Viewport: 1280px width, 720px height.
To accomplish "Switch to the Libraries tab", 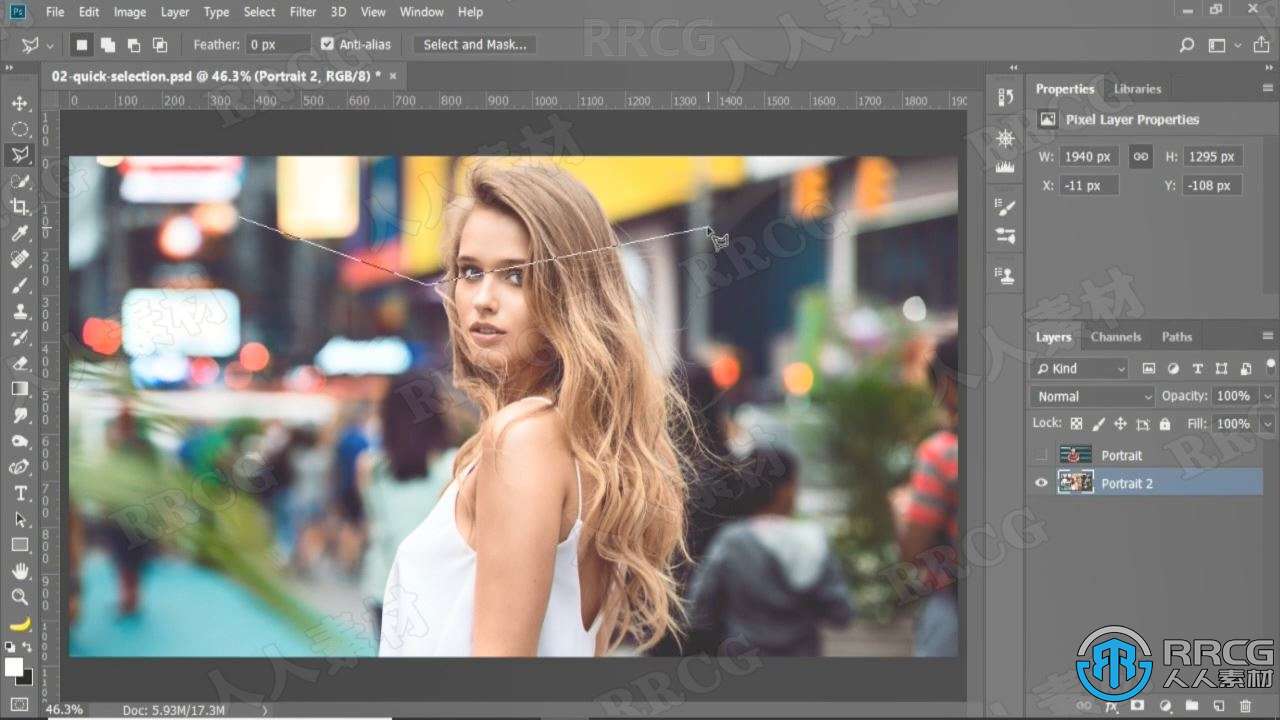I will 1138,89.
